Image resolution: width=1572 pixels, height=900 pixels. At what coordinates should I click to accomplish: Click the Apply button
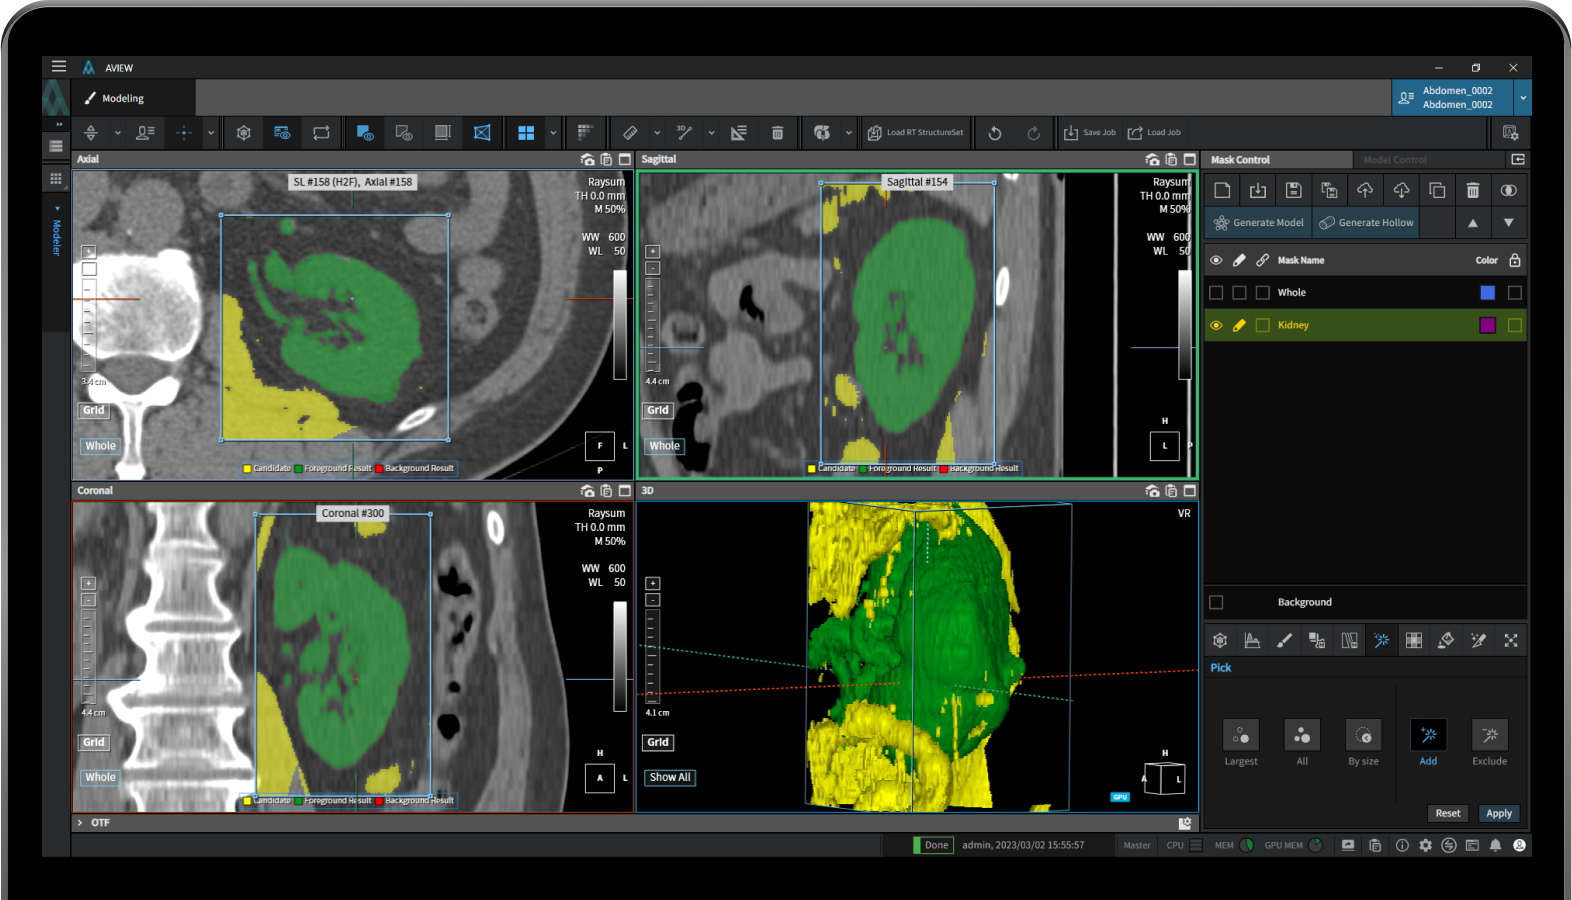(1499, 813)
